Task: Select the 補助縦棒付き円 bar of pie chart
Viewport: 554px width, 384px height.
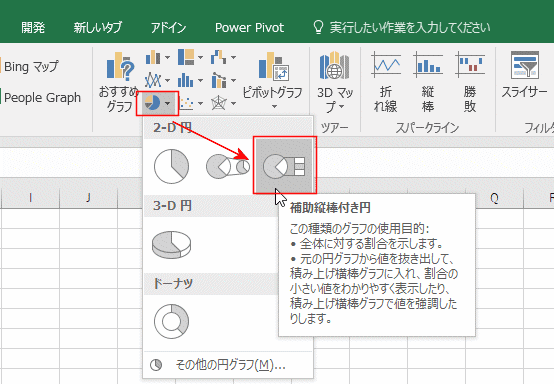Action: pos(284,165)
